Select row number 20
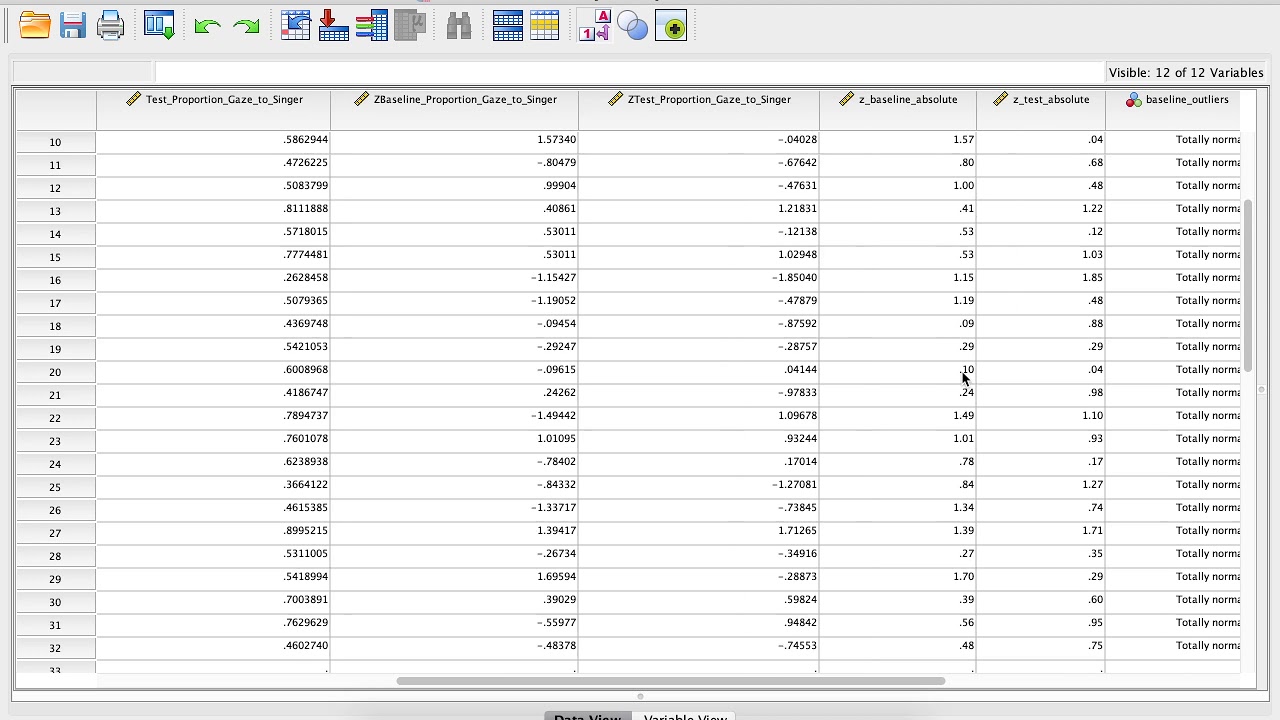Viewport: 1280px width, 720px height. coord(55,372)
